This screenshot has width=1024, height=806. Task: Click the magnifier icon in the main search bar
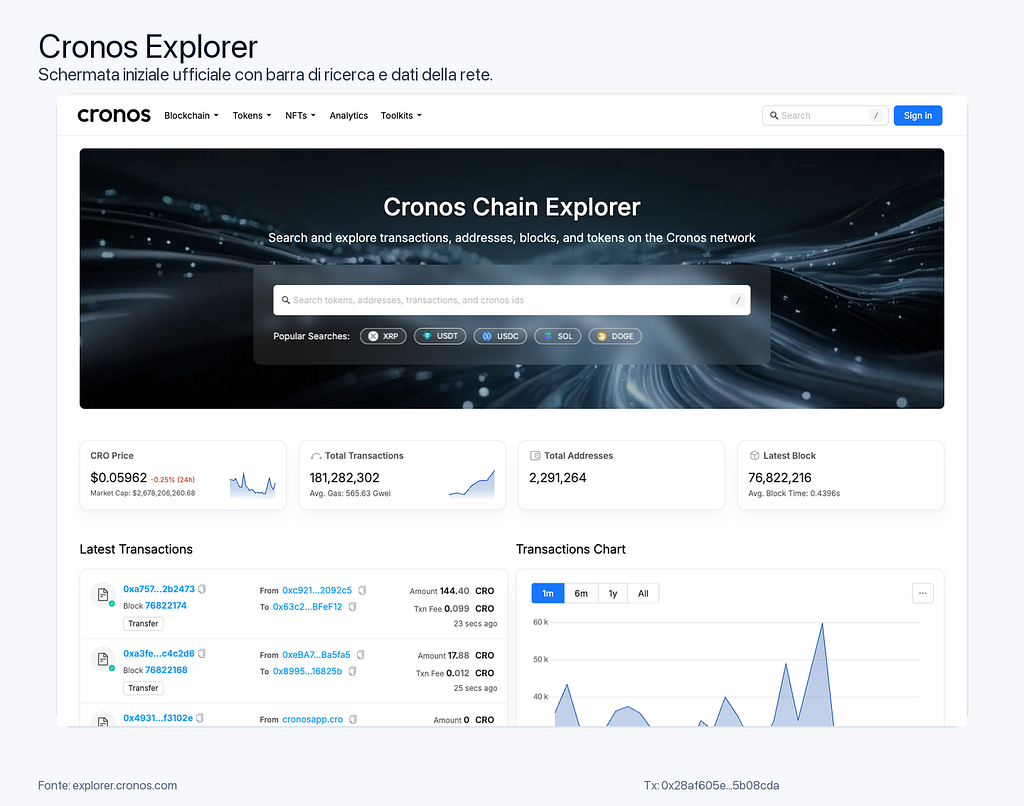285,300
